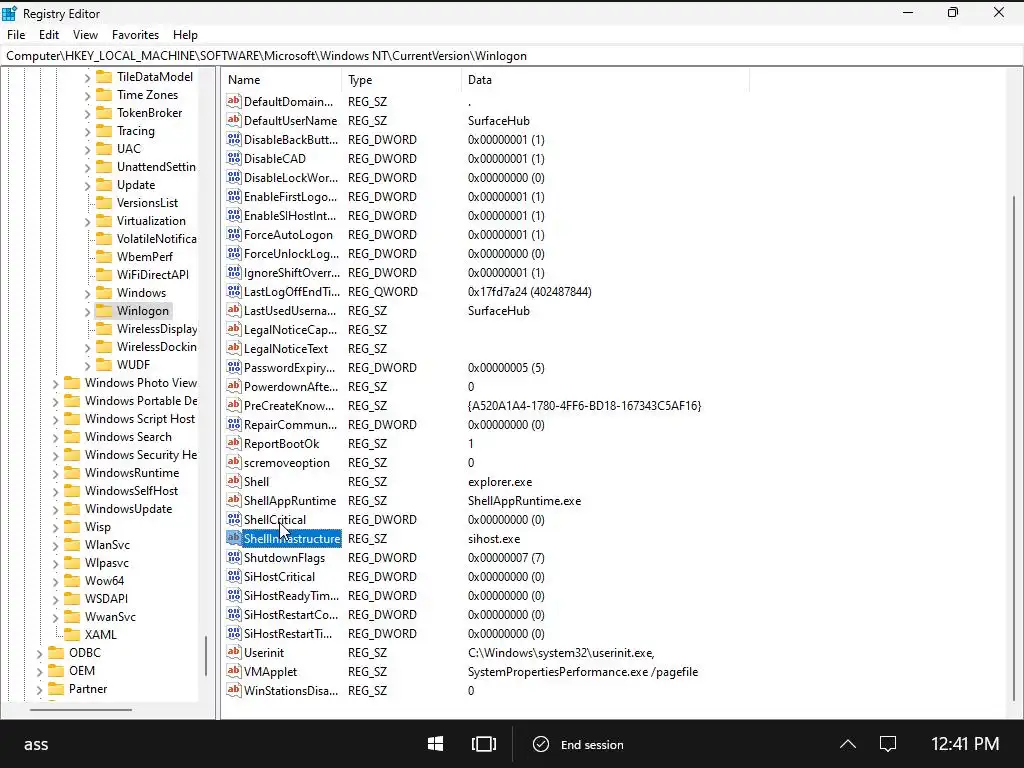Click the folder icon of TokenBroker key

(104, 113)
